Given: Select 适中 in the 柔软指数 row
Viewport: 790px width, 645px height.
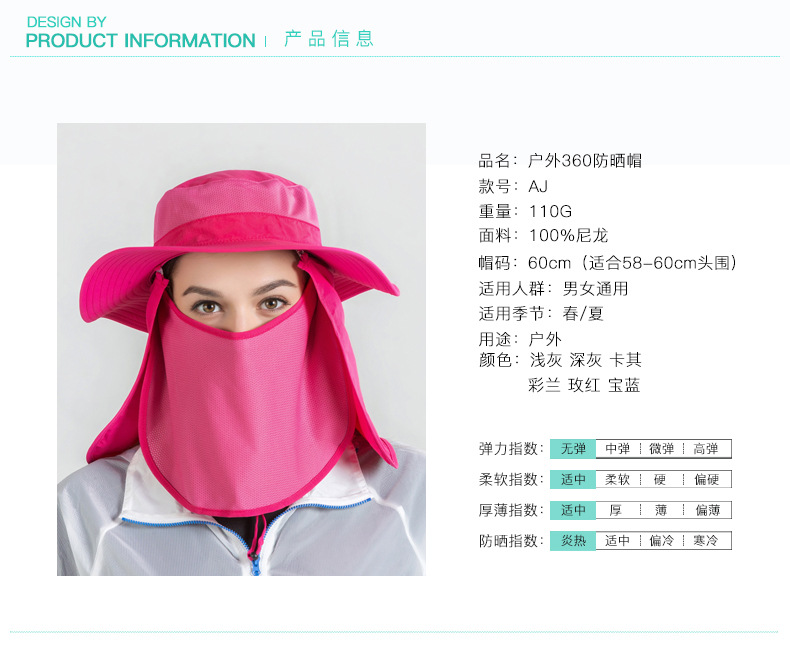Looking at the screenshot, I should (x=573, y=479).
